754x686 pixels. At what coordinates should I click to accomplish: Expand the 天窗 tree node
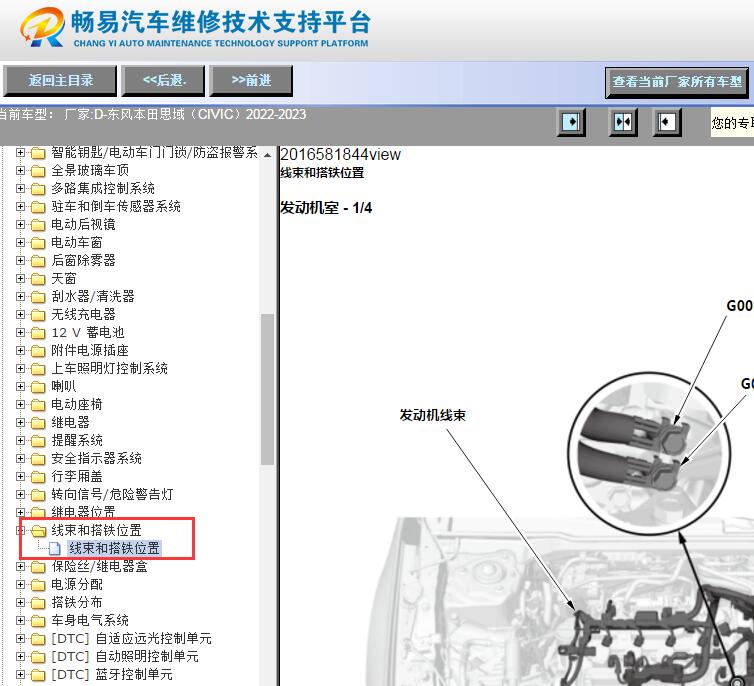point(20,279)
